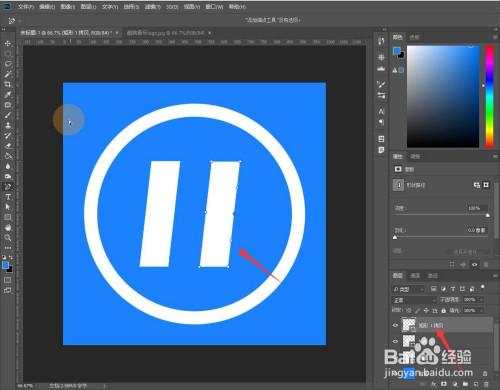
Task: Open the layer blending mode dropdown
Action: [x=414, y=300]
